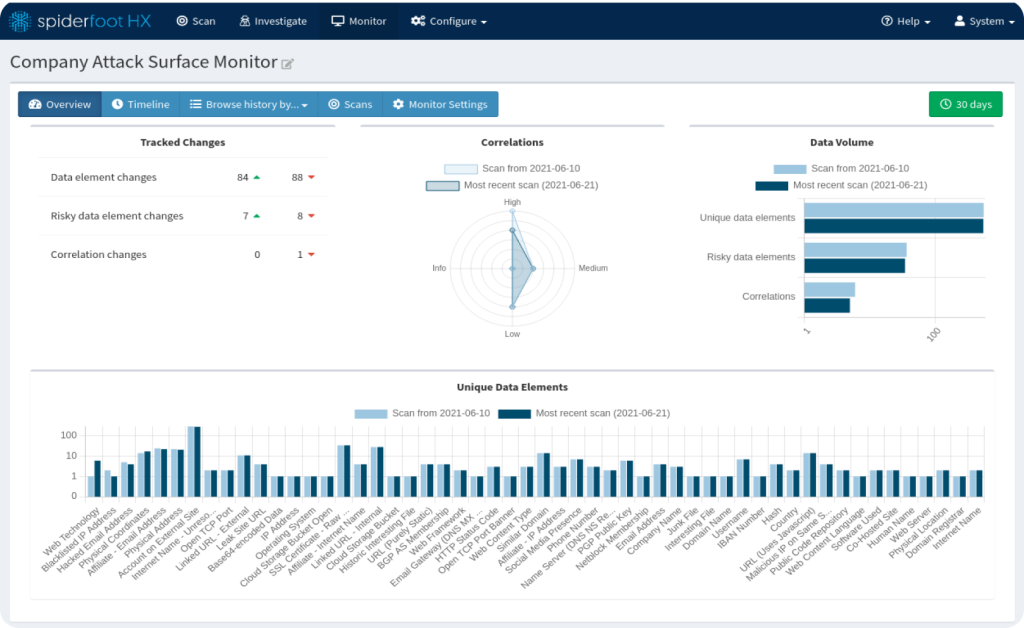Open the System dropdown caret
The height and width of the screenshot is (628, 1024).
(1000, 22)
